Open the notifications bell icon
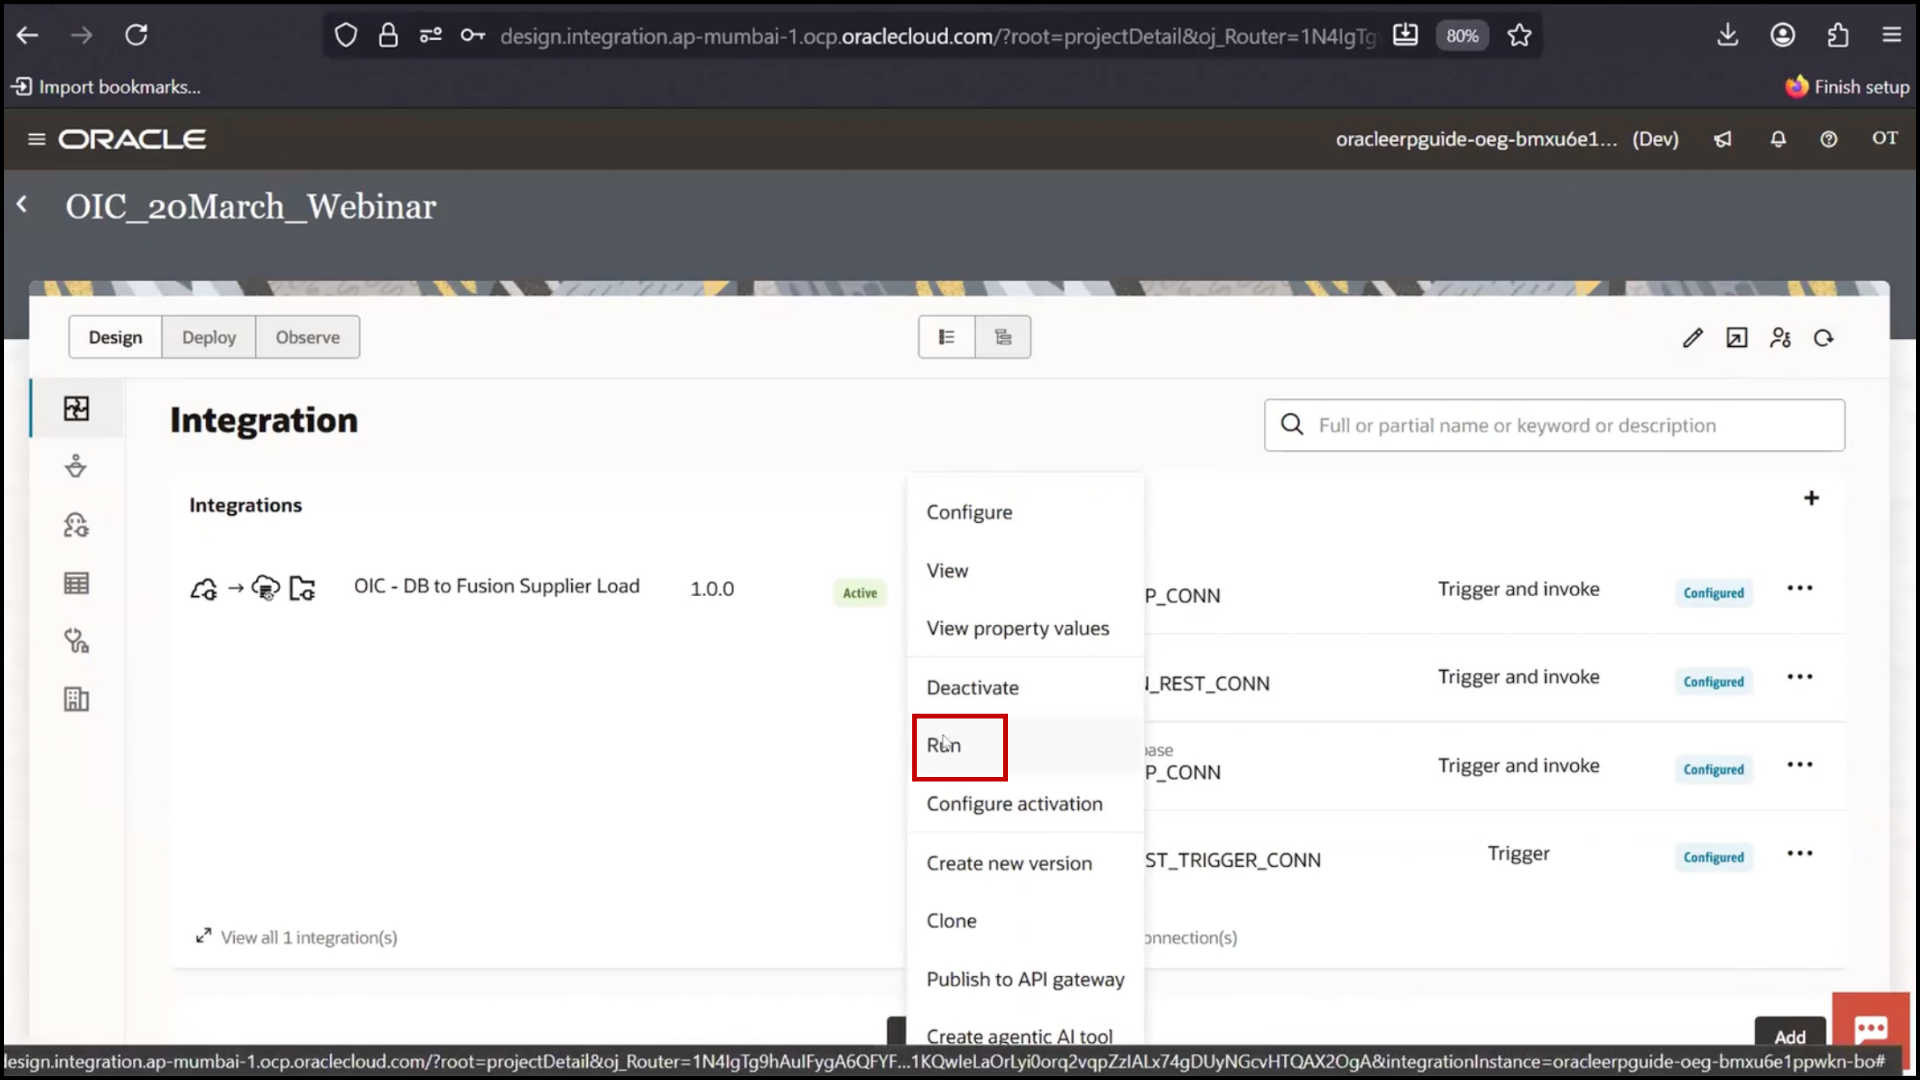The width and height of the screenshot is (1920, 1080). coord(1778,139)
